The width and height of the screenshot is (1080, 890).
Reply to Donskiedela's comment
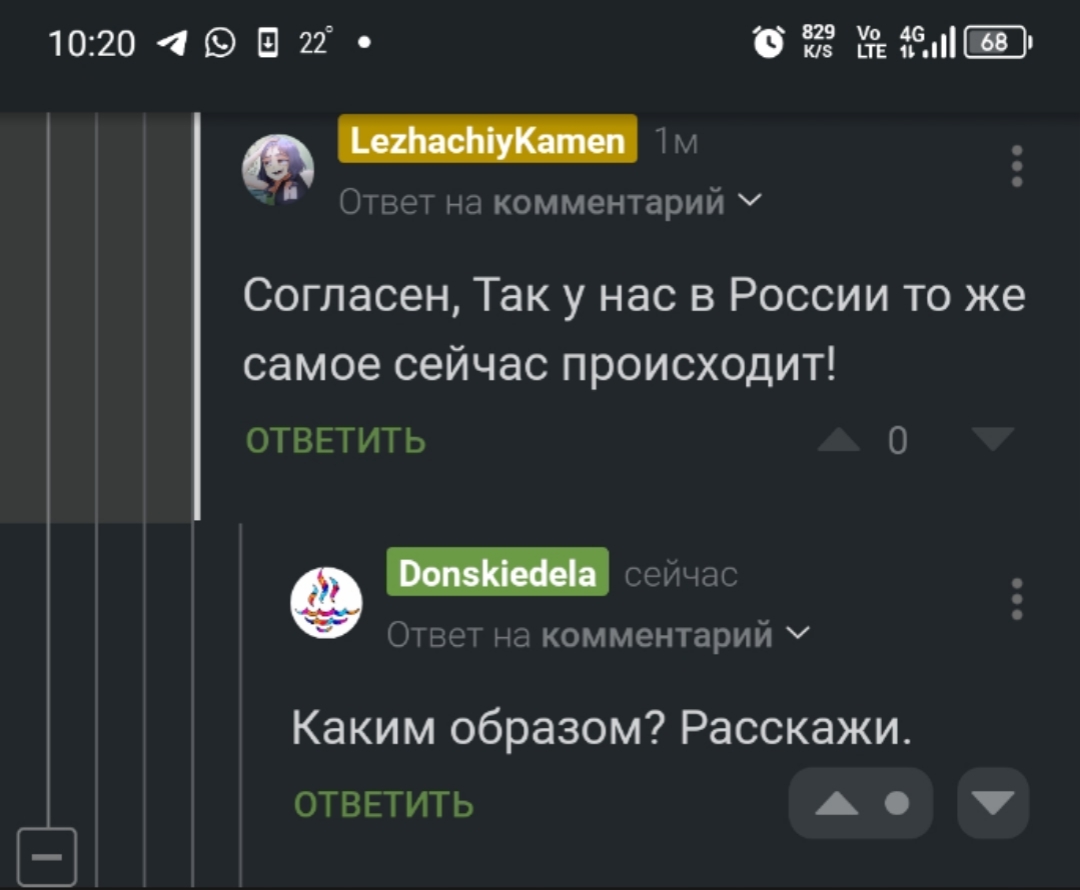[384, 804]
